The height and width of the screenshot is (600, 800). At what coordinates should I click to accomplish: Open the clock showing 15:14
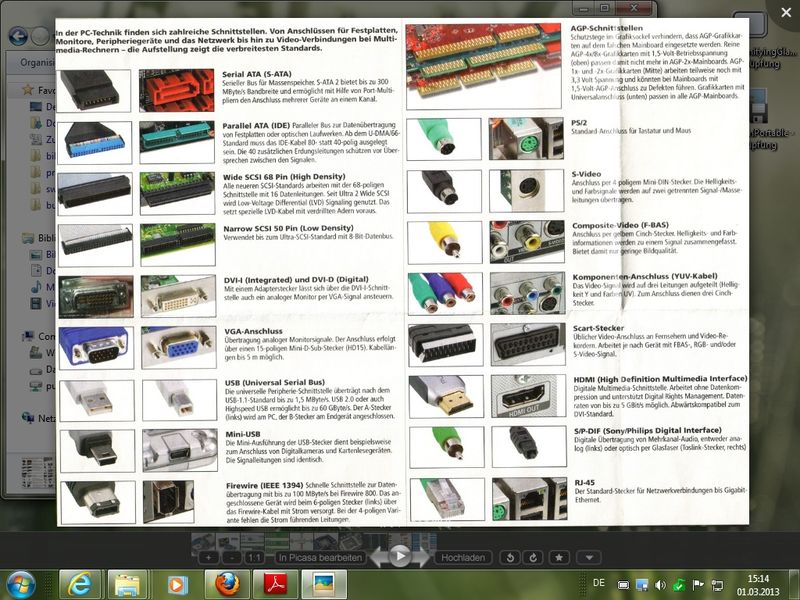pos(758,585)
